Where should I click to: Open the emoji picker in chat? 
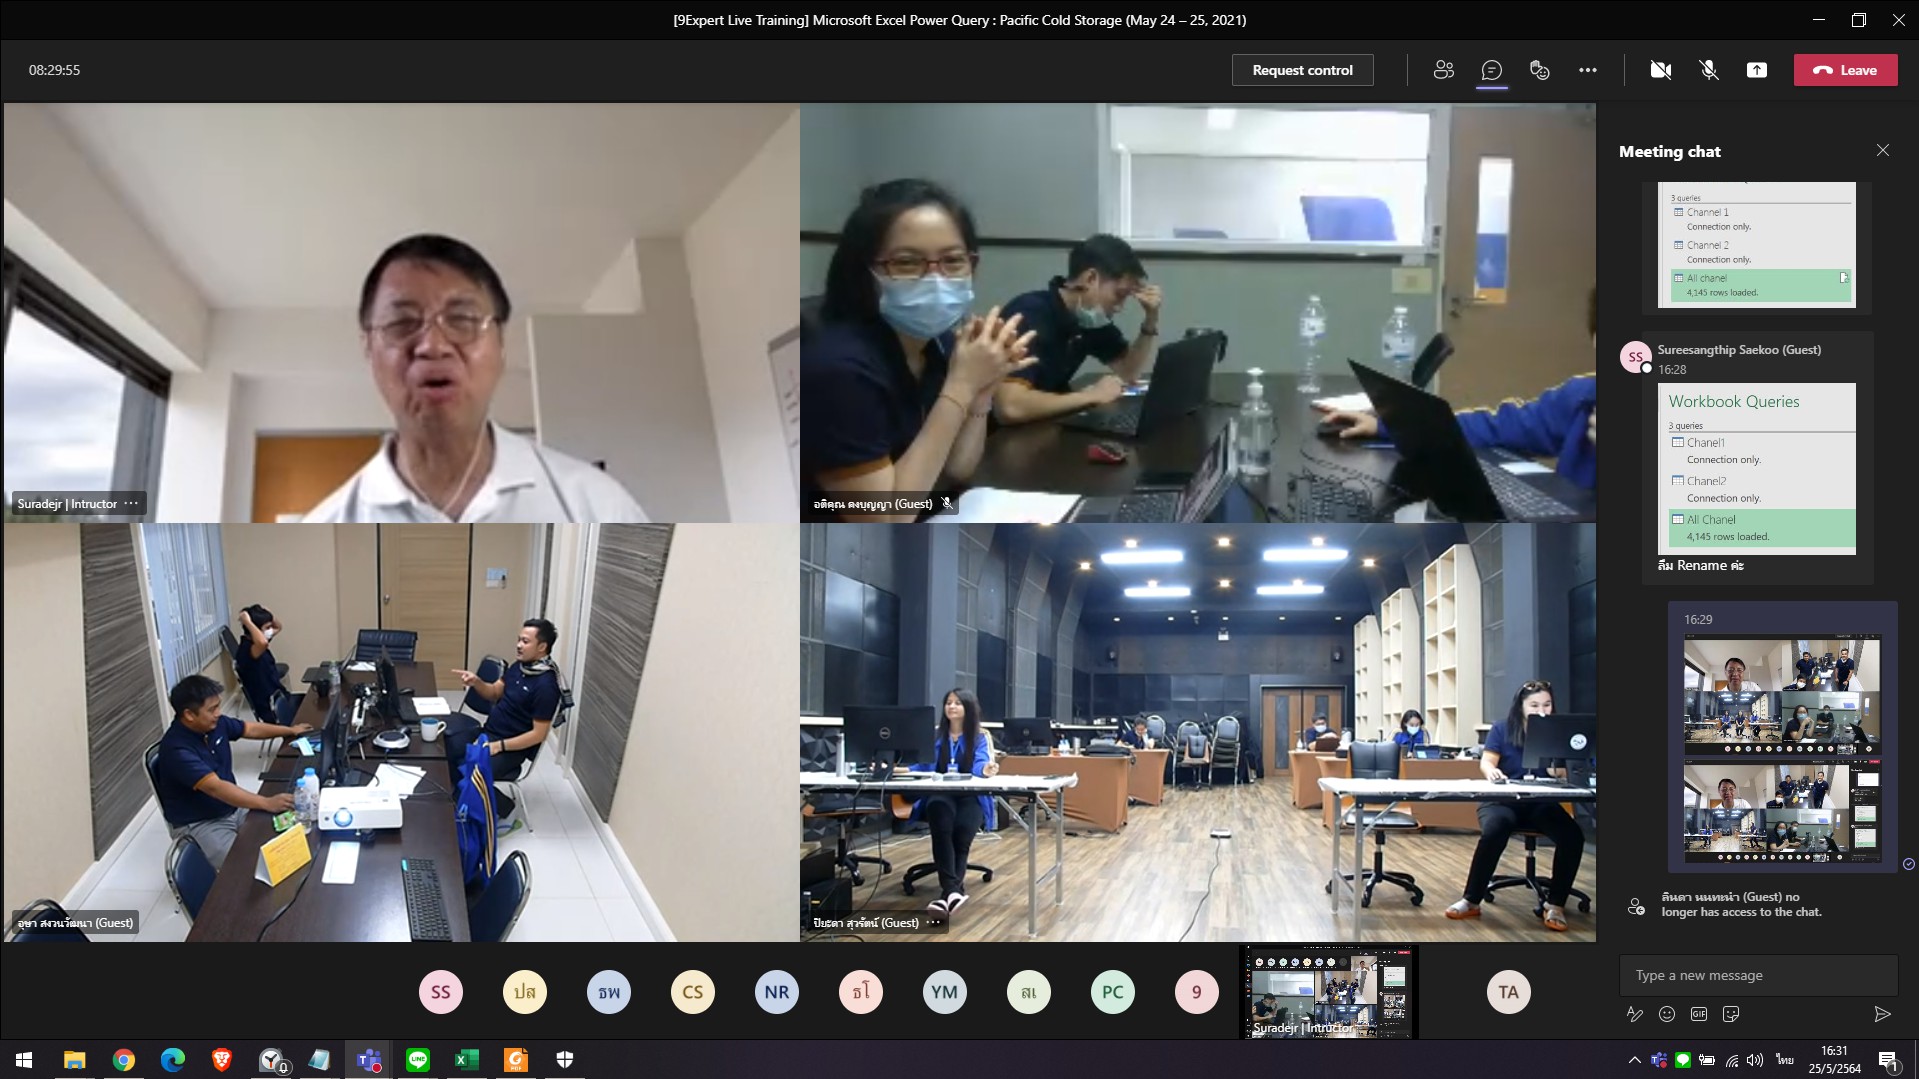coord(1666,1013)
